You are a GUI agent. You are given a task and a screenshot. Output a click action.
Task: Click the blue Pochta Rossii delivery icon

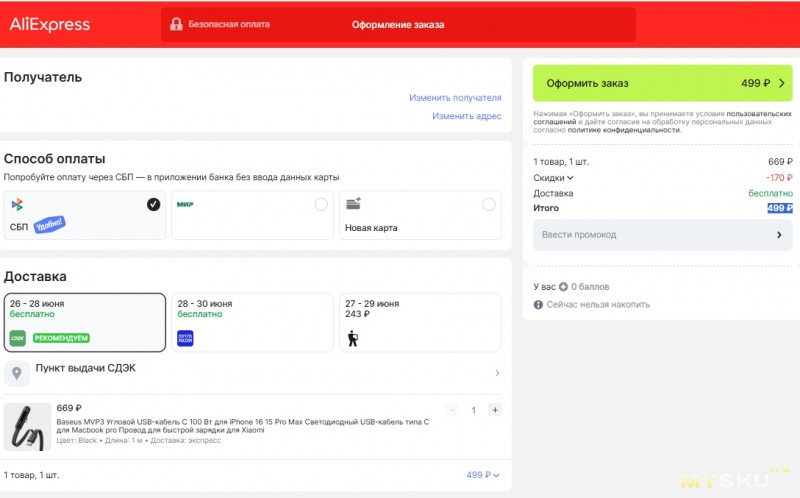point(185,338)
